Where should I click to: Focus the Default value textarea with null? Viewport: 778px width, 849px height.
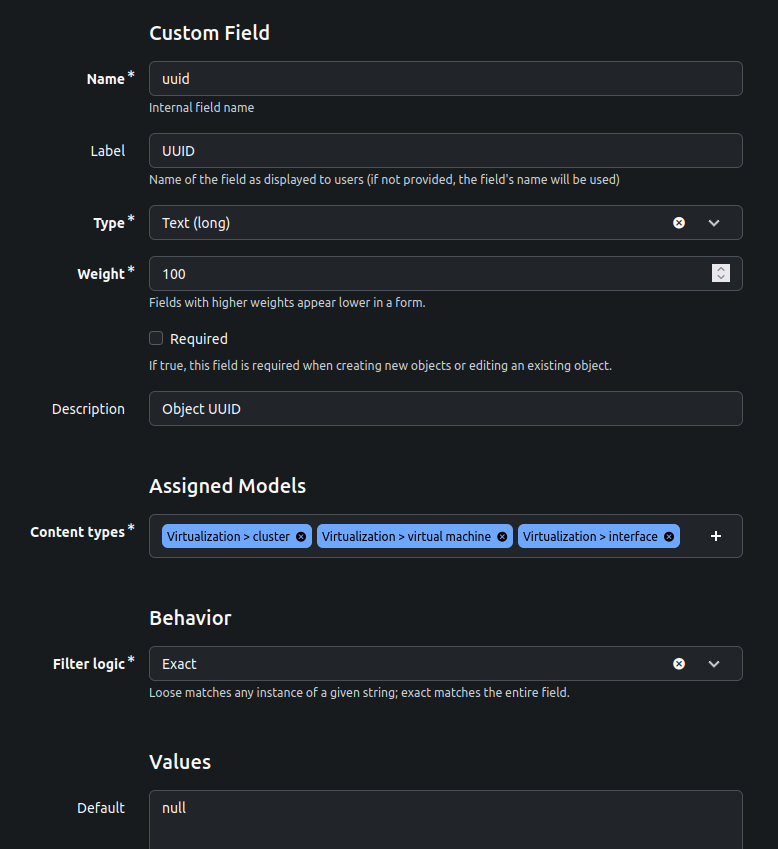click(x=446, y=820)
